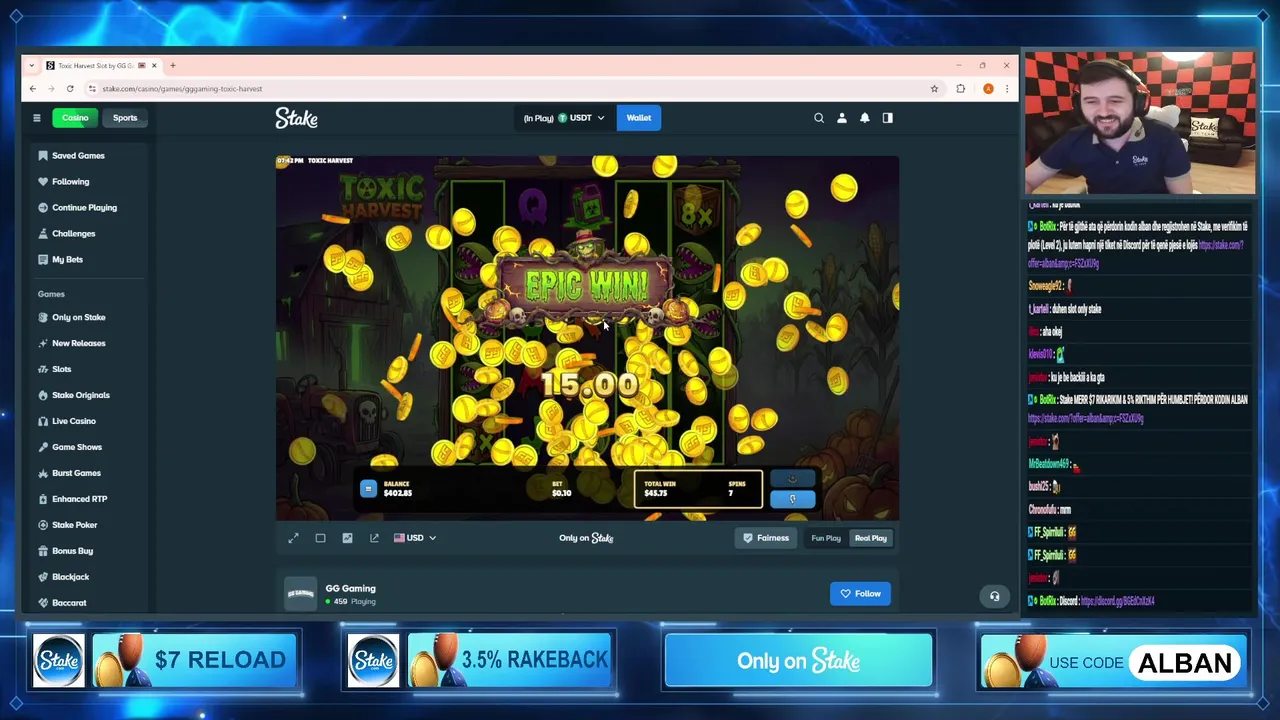Select the Sports tab

point(125,118)
